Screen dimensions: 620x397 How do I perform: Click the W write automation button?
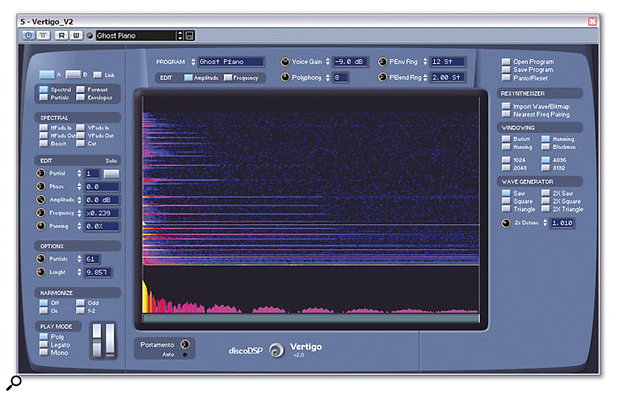(x=76, y=36)
